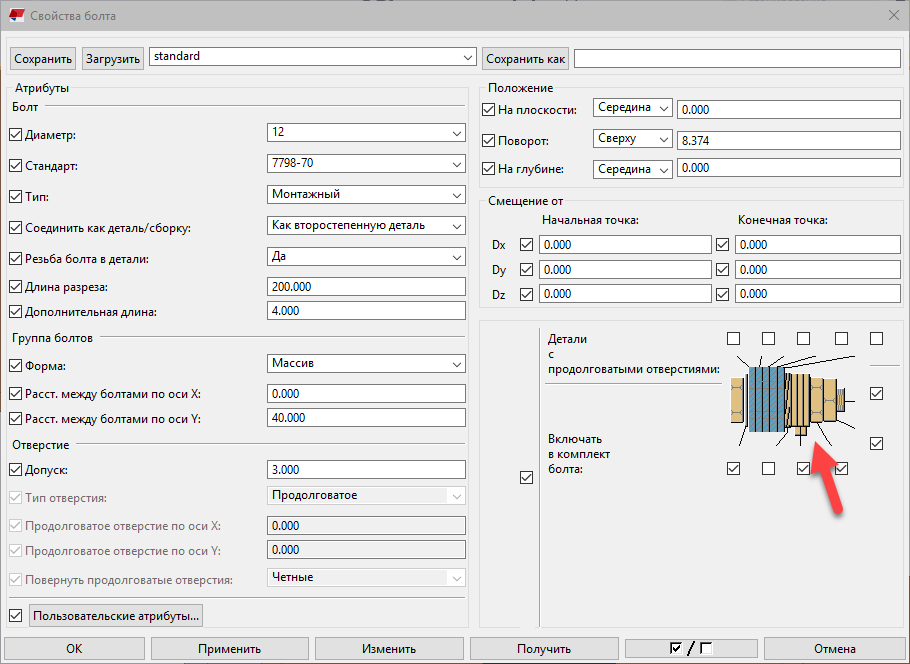Disable the На плоскости checkbox

489,109
